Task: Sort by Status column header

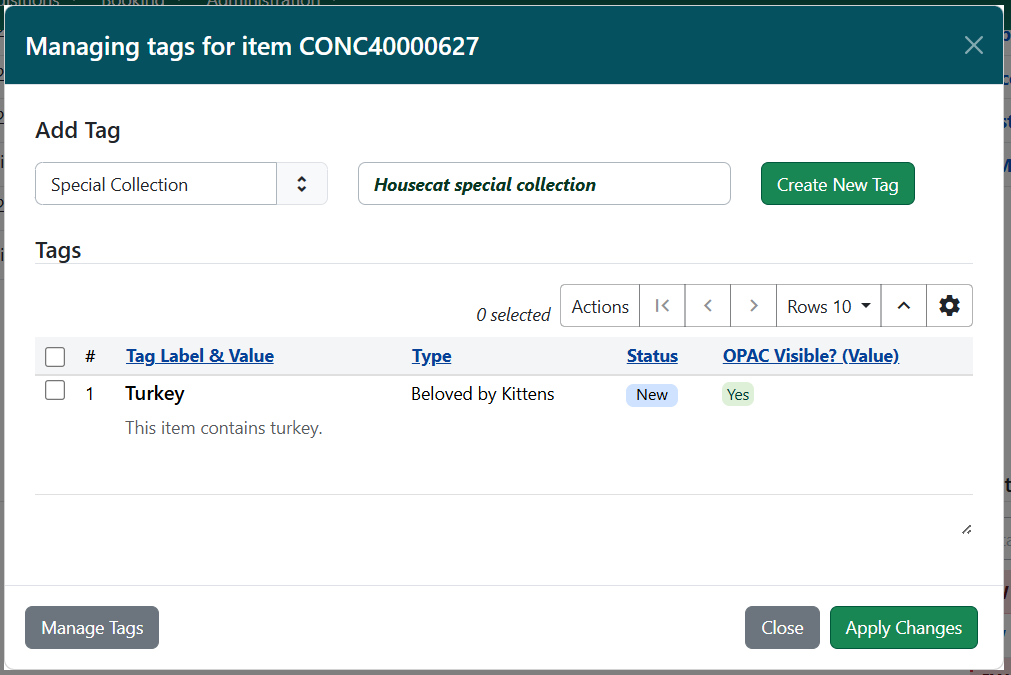Action: pyautogui.click(x=652, y=356)
